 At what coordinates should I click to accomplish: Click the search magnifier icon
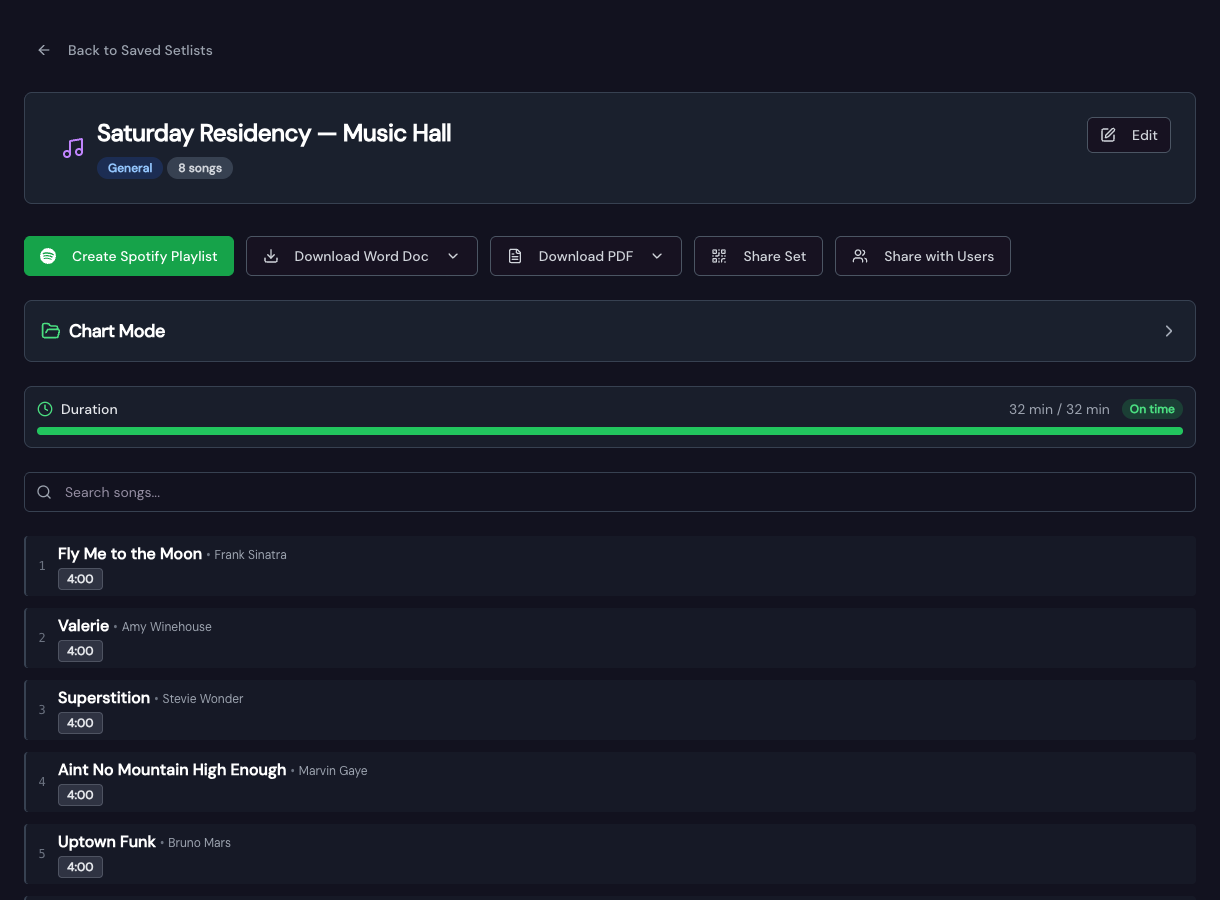tap(44, 492)
